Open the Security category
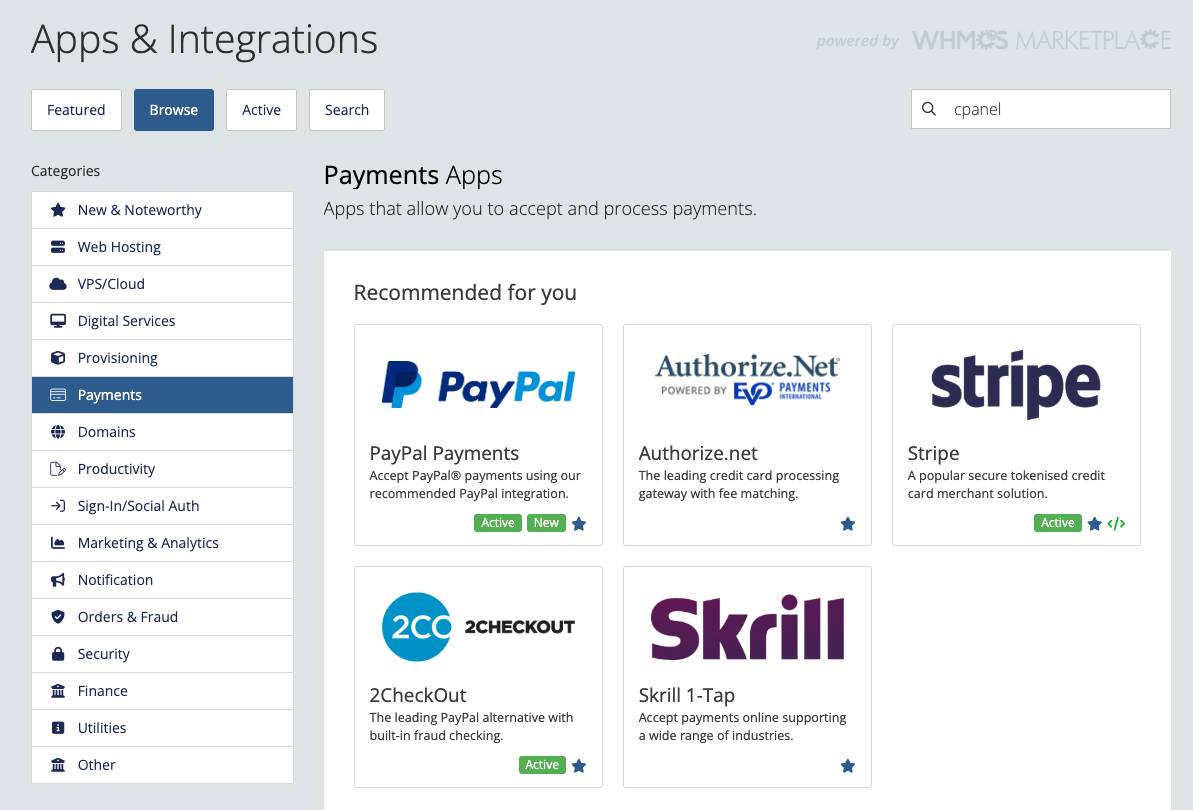The width and height of the screenshot is (1193, 810). 162,654
